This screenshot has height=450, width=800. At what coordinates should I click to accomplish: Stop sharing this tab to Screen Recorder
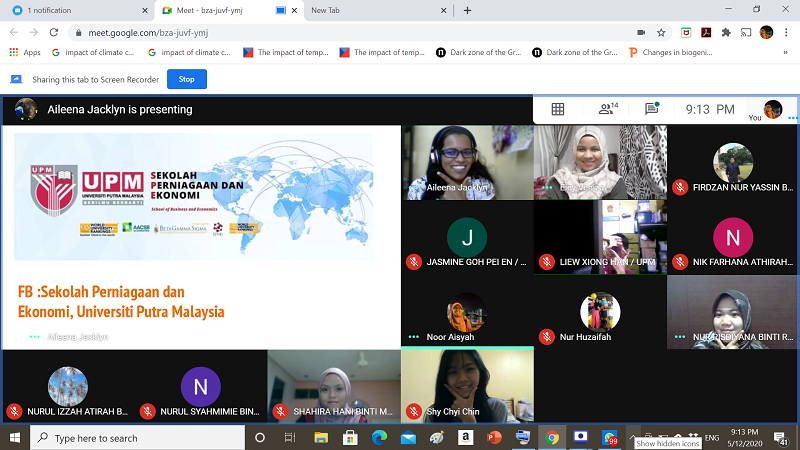pyautogui.click(x=187, y=78)
